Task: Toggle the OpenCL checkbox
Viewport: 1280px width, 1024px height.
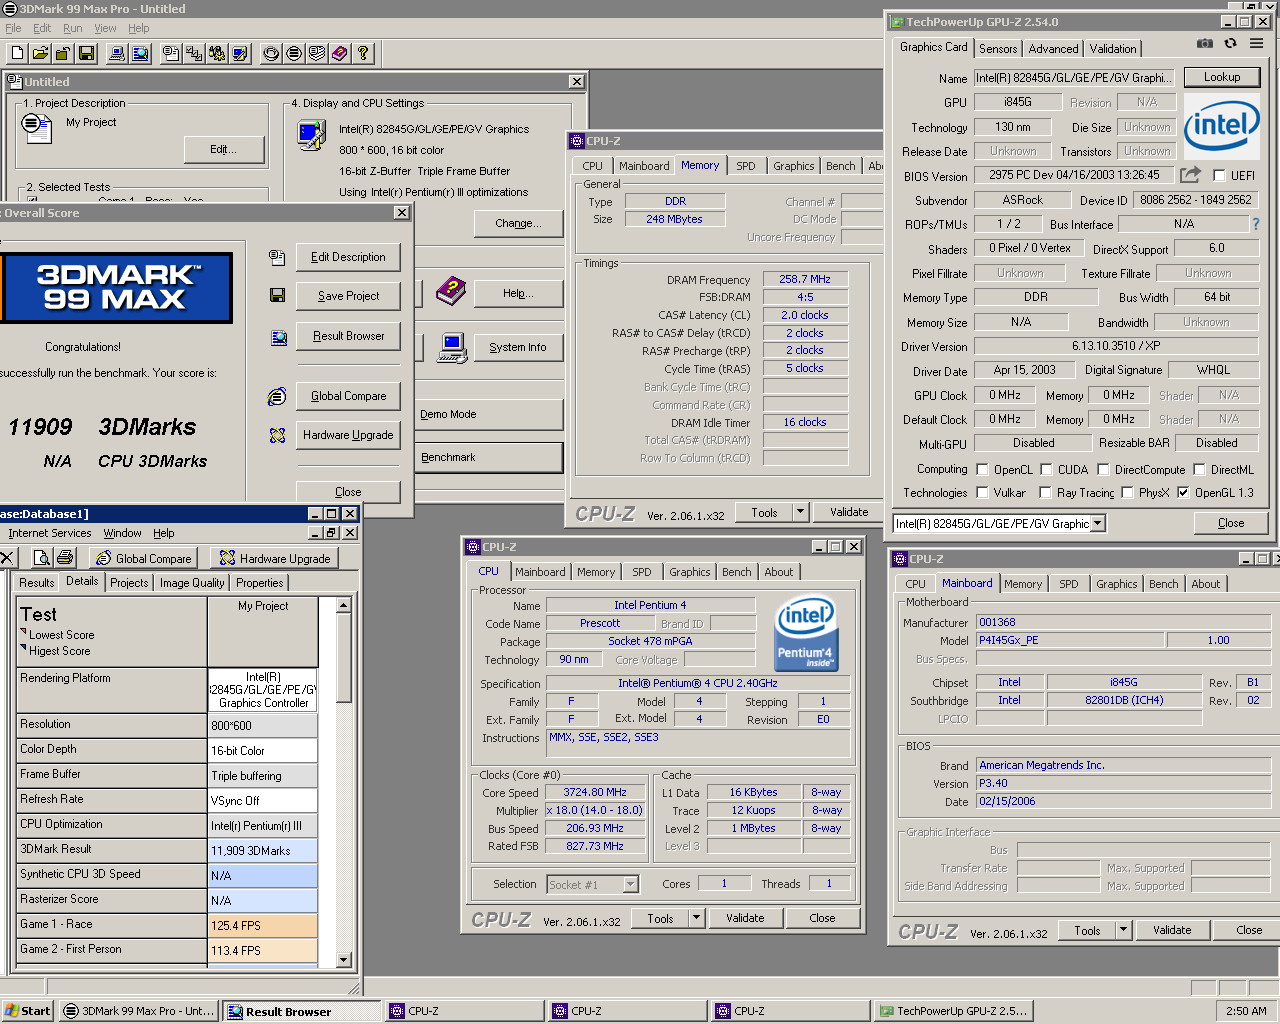Action: click(983, 469)
